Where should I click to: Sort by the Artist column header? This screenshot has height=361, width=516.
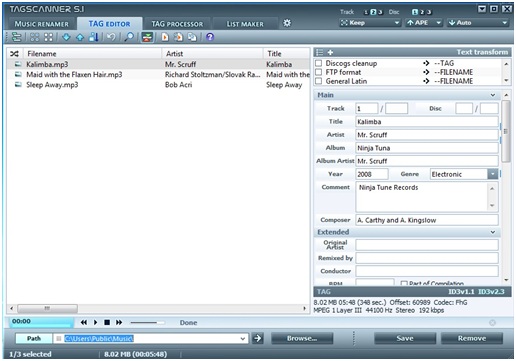(213, 54)
